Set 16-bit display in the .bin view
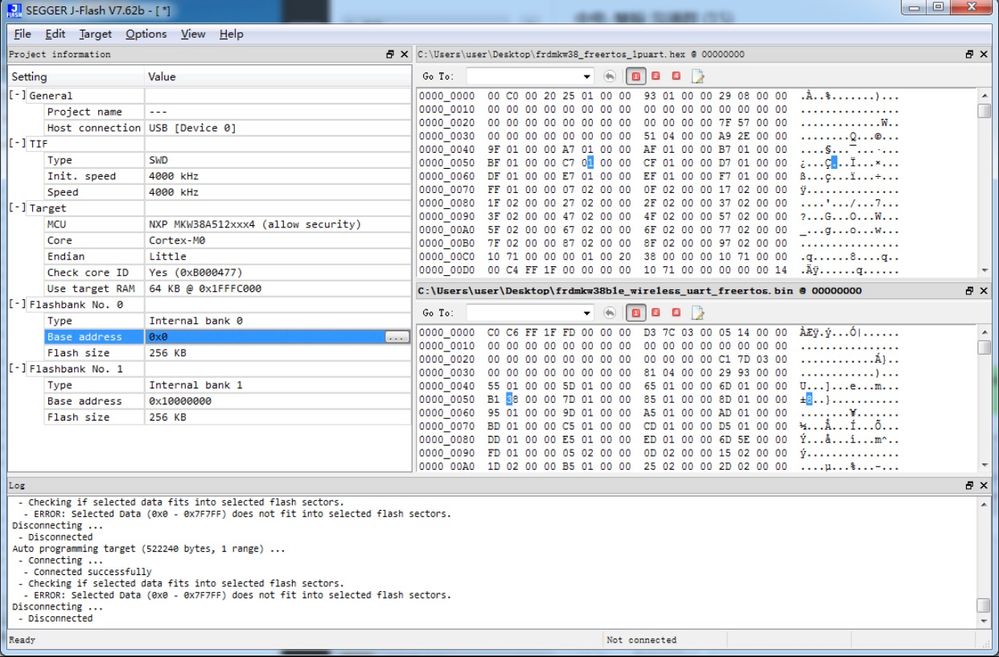This screenshot has height=657, width=999. [x=656, y=313]
